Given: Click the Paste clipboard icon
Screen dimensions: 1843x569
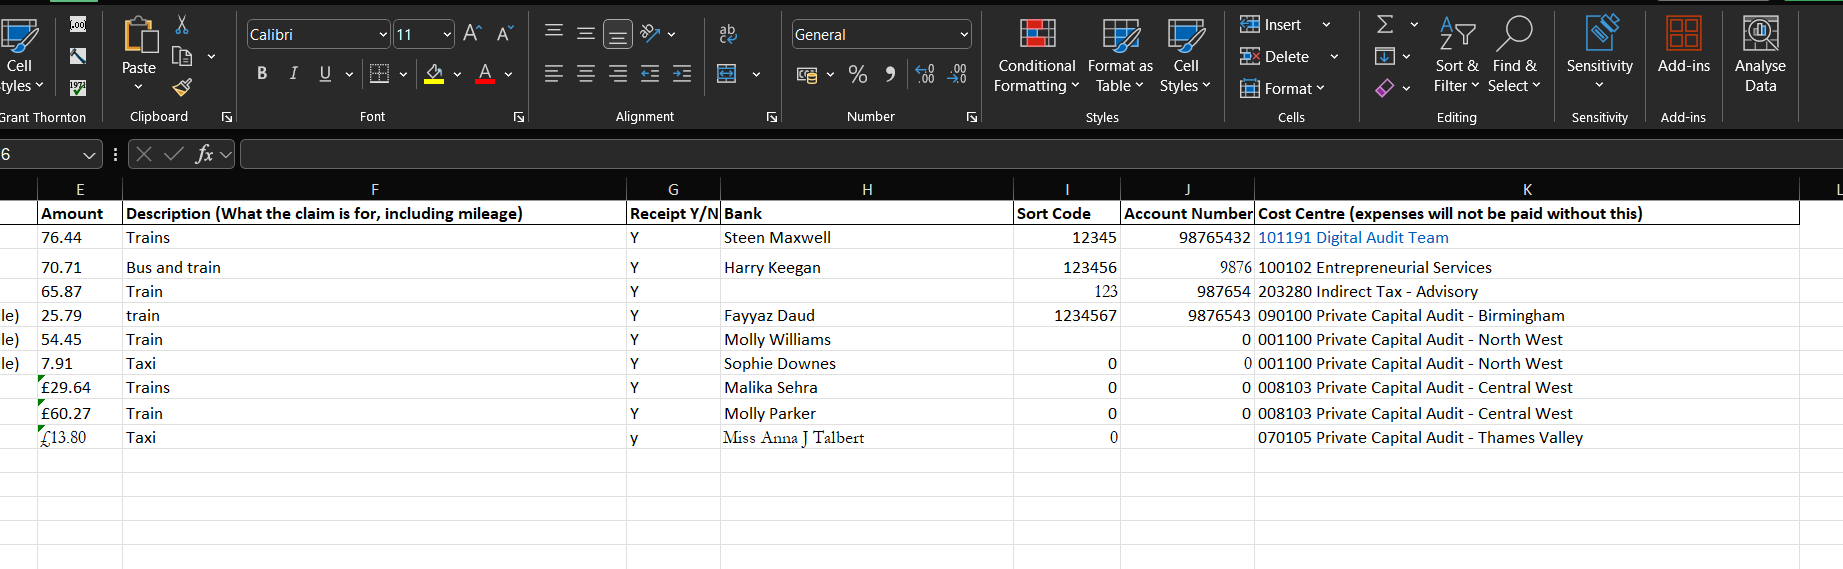Looking at the screenshot, I should tap(140, 35).
